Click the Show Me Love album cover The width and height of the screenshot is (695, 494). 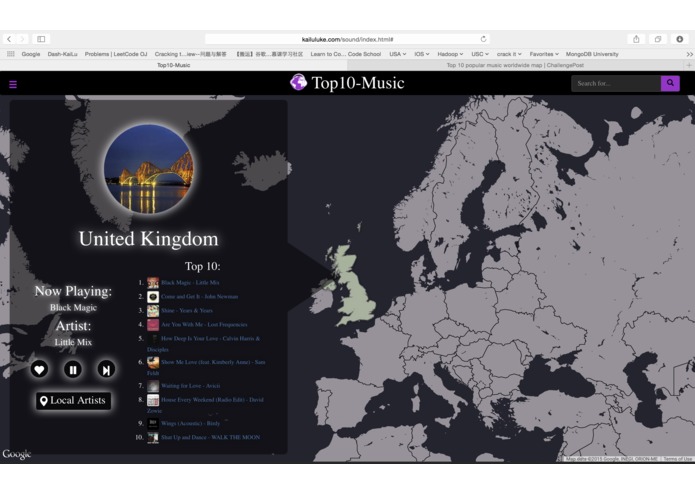click(x=153, y=362)
